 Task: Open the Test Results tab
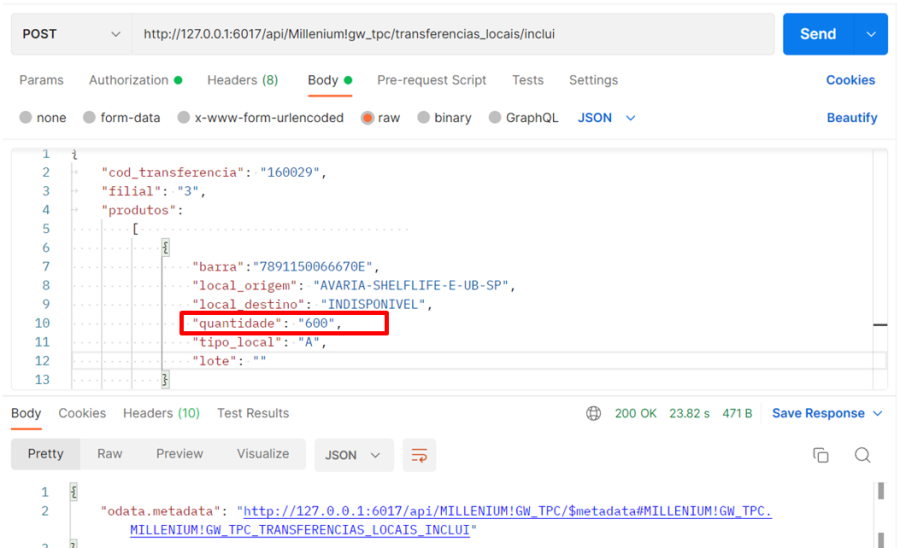(253, 413)
